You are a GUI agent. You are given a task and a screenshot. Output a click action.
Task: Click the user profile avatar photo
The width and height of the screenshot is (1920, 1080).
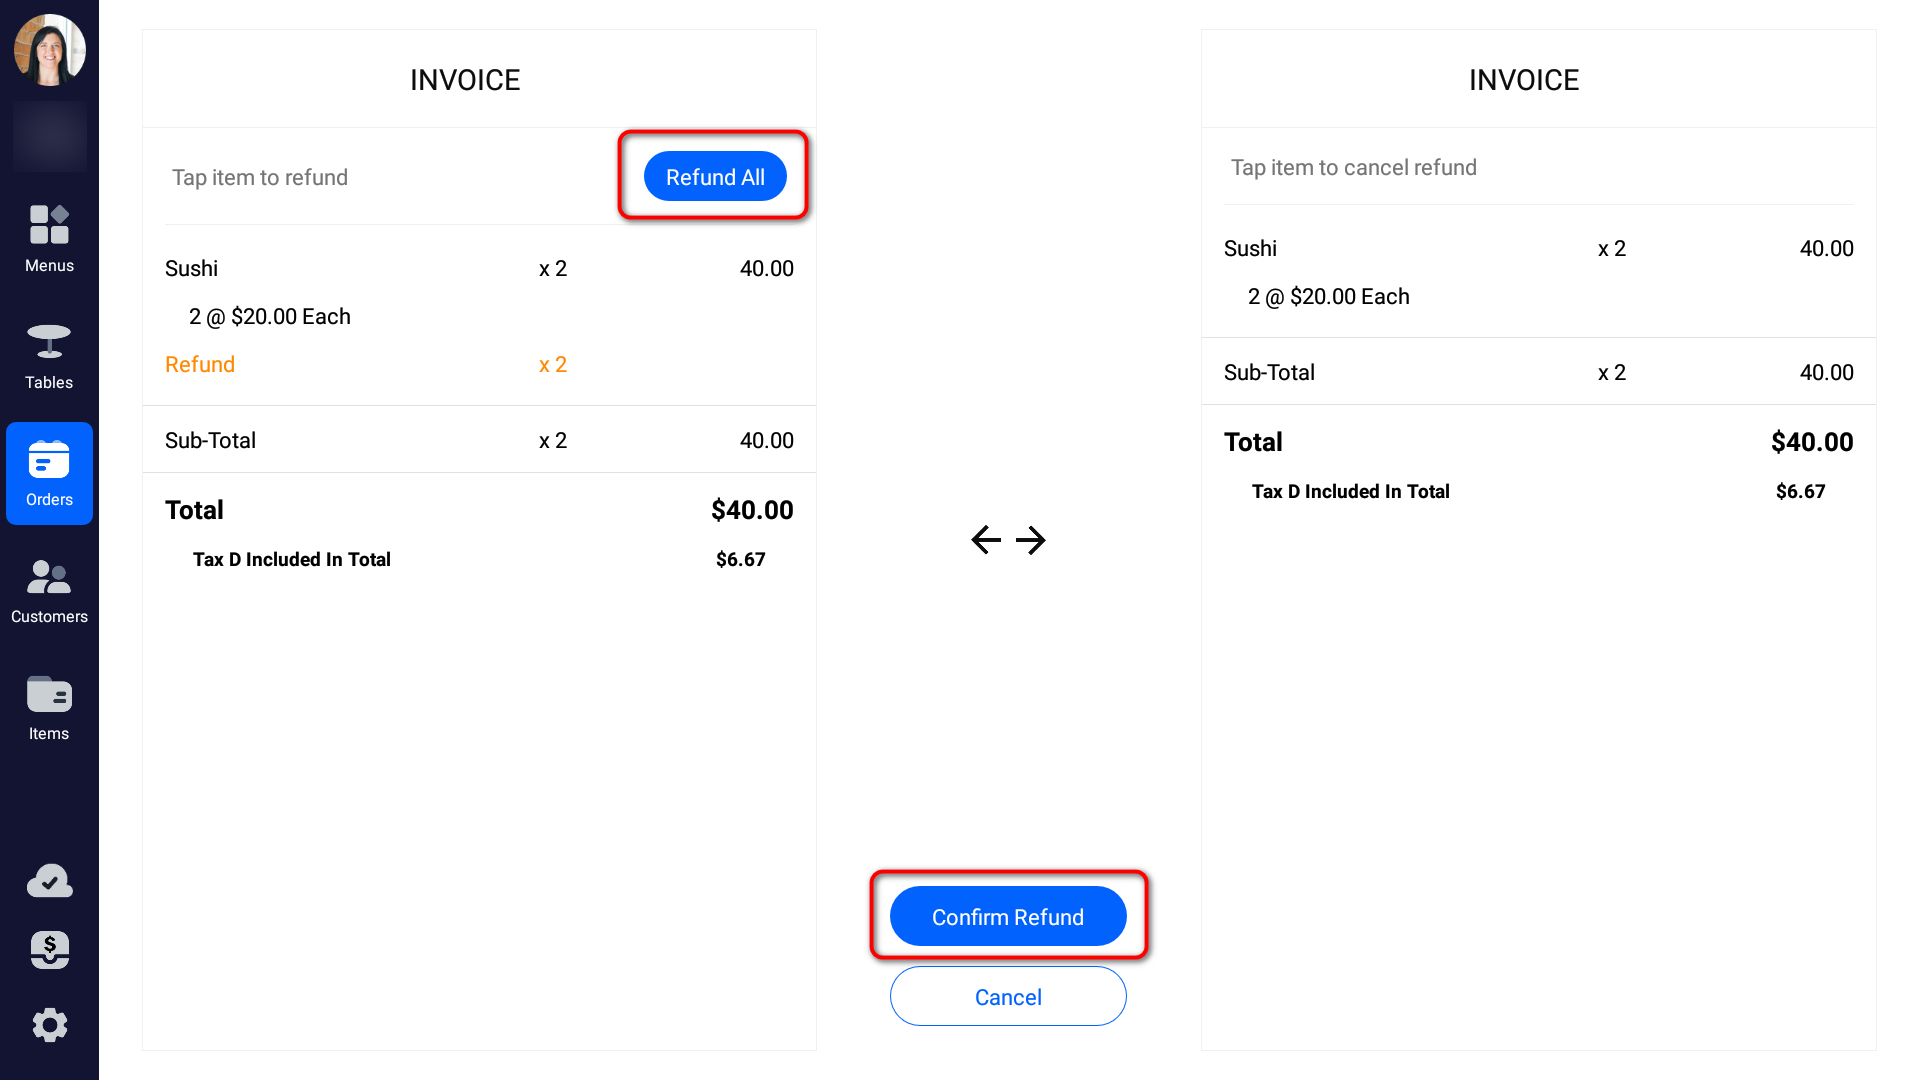pyautogui.click(x=49, y=49)
